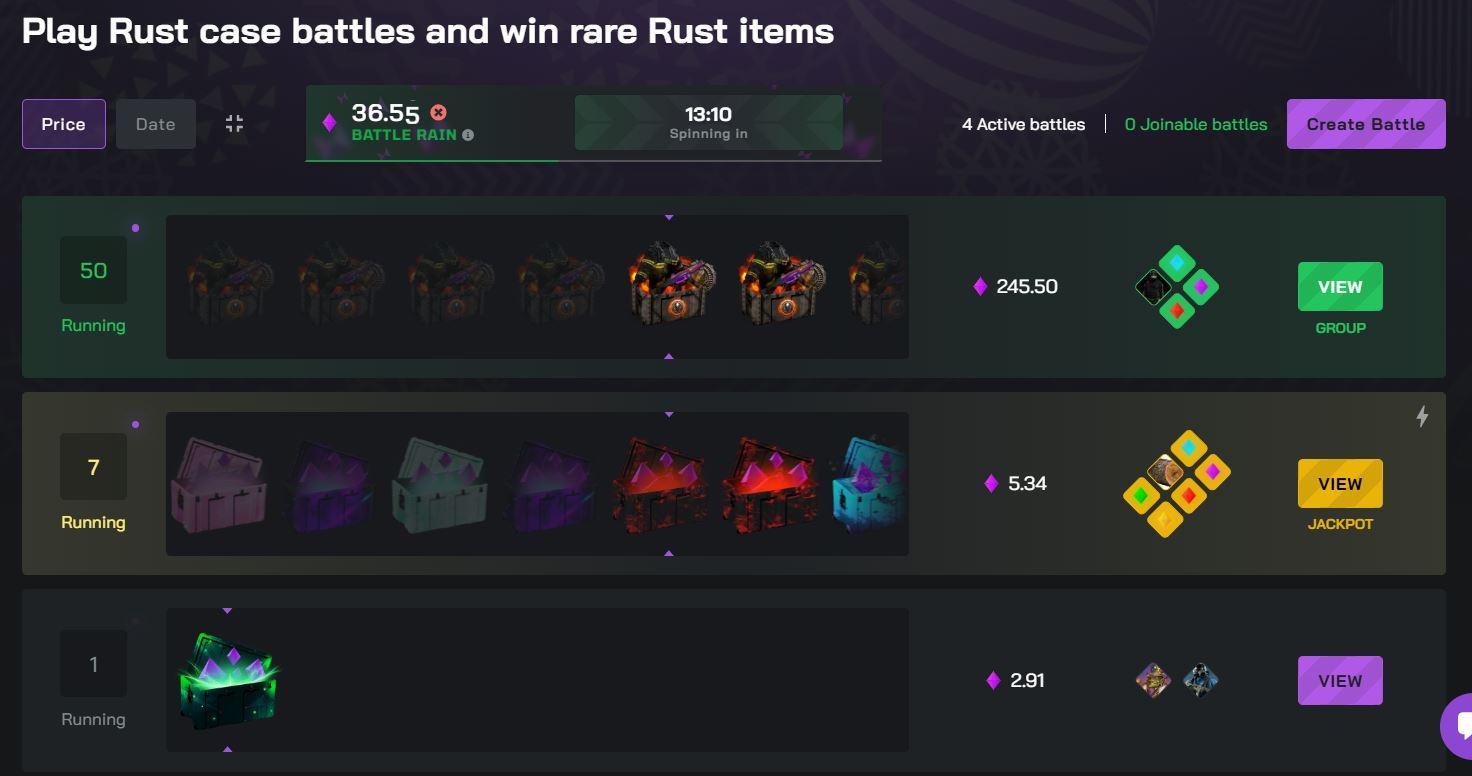Click the 13:10 Spinning in countdown
The height and width of the screenshot is (776, 1472).
(708, 123)
